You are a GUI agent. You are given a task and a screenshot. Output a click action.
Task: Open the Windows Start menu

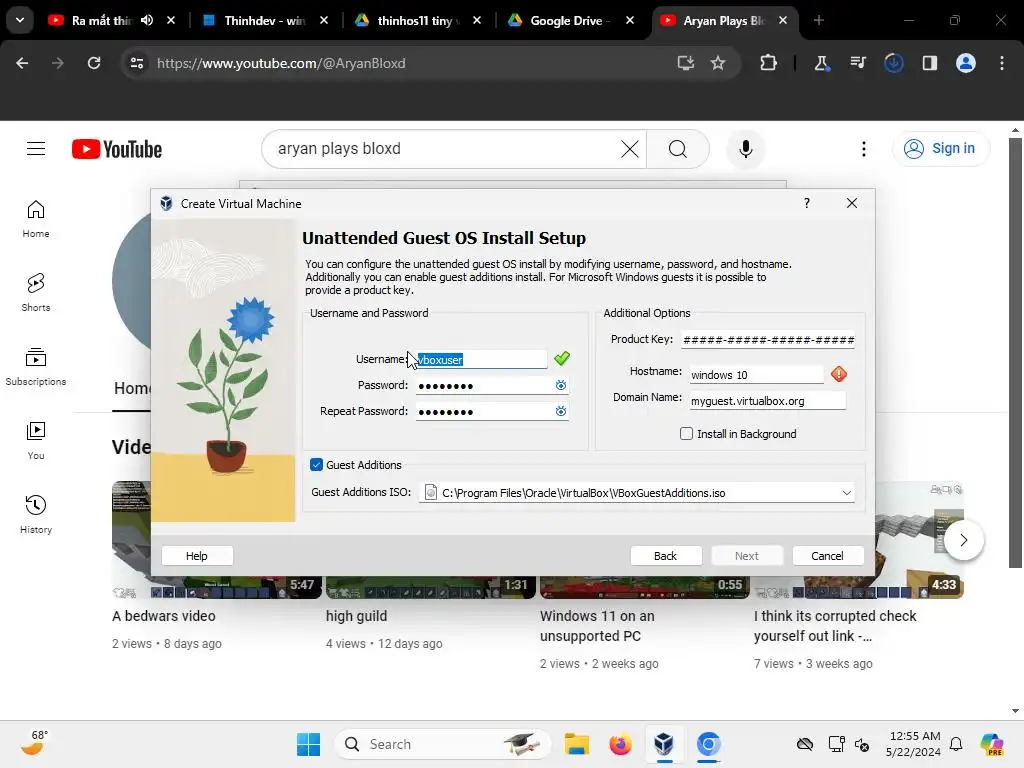pyautogui.click(x=308, y=744)
